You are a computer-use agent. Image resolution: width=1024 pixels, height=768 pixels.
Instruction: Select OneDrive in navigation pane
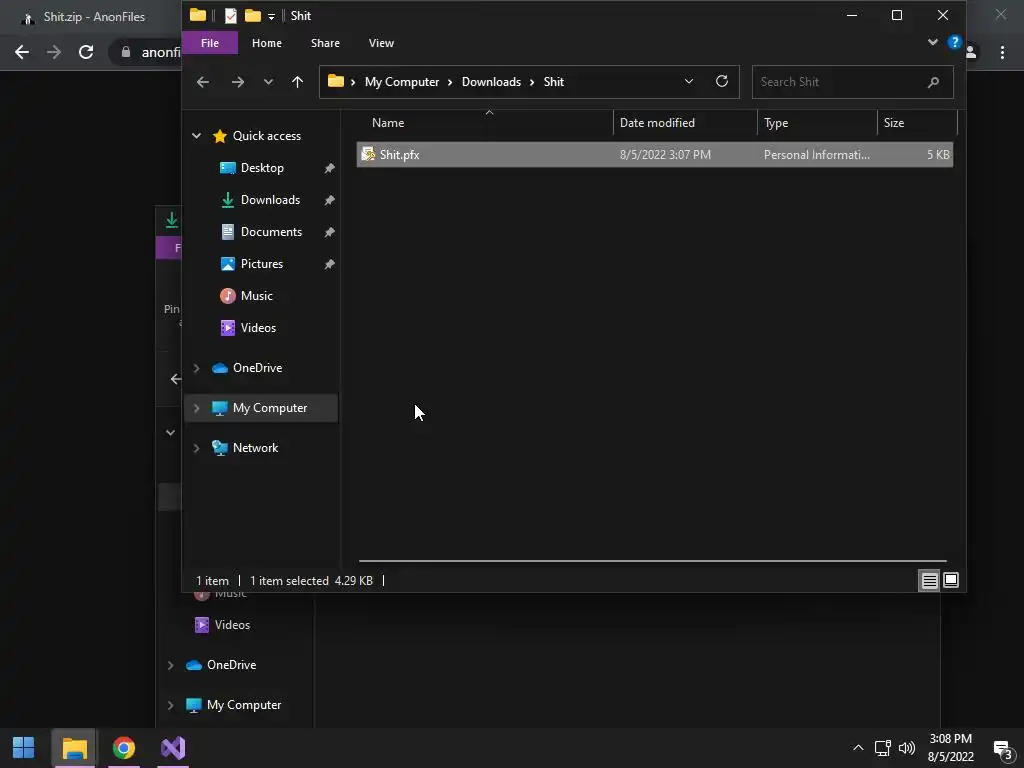257,368
